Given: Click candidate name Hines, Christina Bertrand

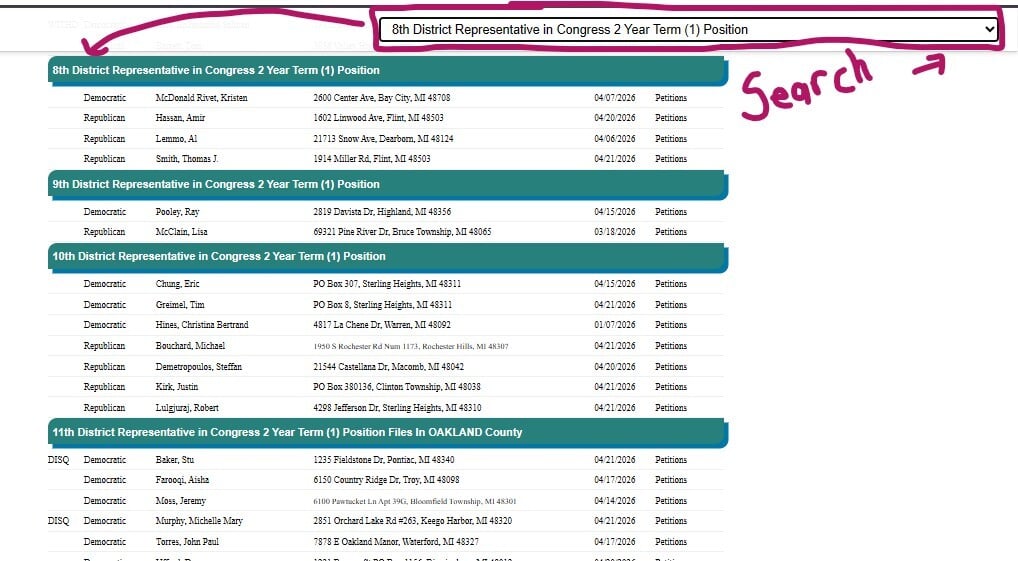Looking at the screenshot, I should (x=202, y=325).
